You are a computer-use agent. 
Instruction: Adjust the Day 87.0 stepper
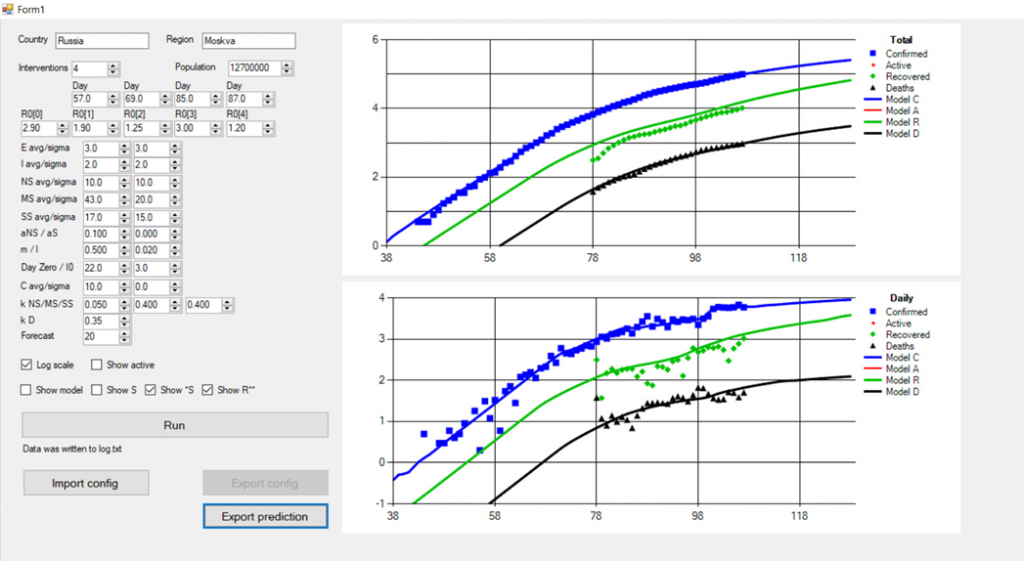[x=268, y=99]
